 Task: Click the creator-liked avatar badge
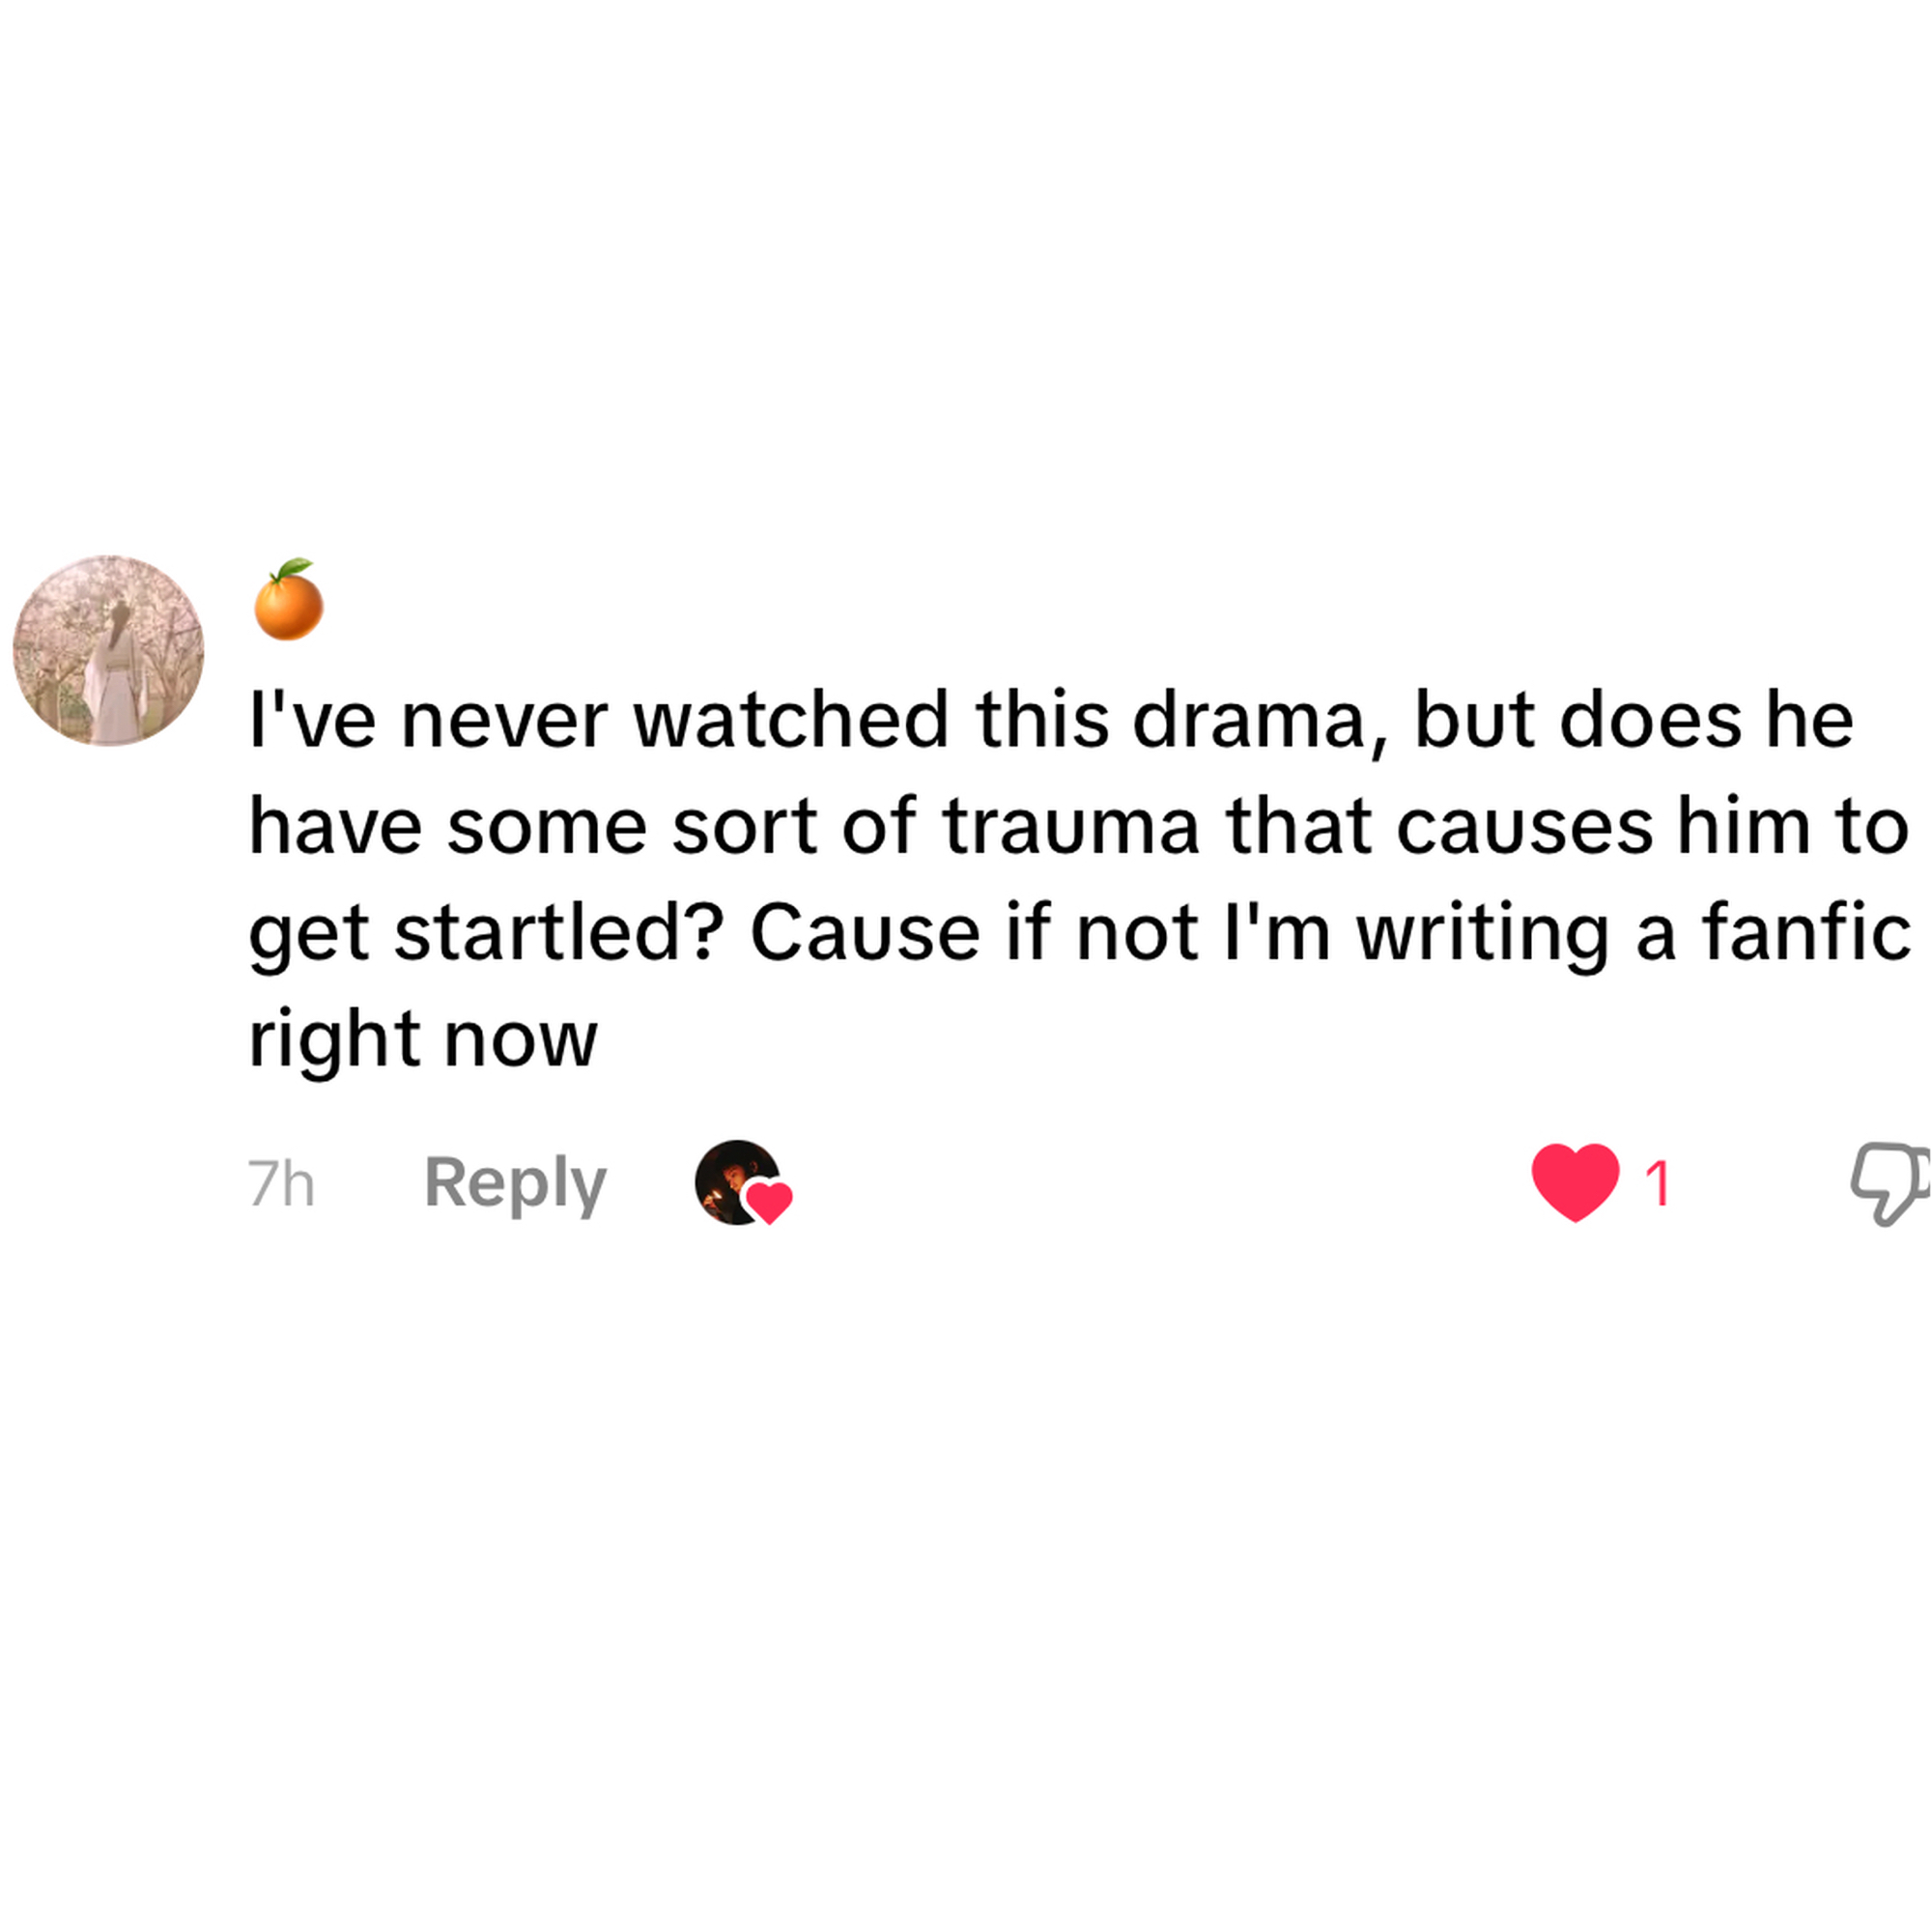(736, 1181)
